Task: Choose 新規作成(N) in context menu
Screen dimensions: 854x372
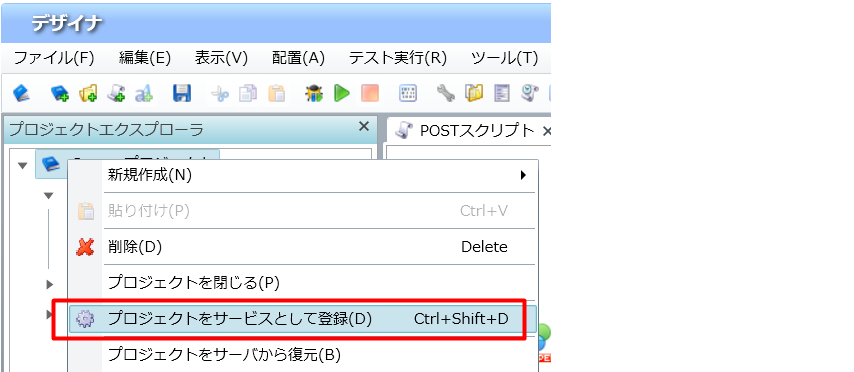Action: [303, 175]
